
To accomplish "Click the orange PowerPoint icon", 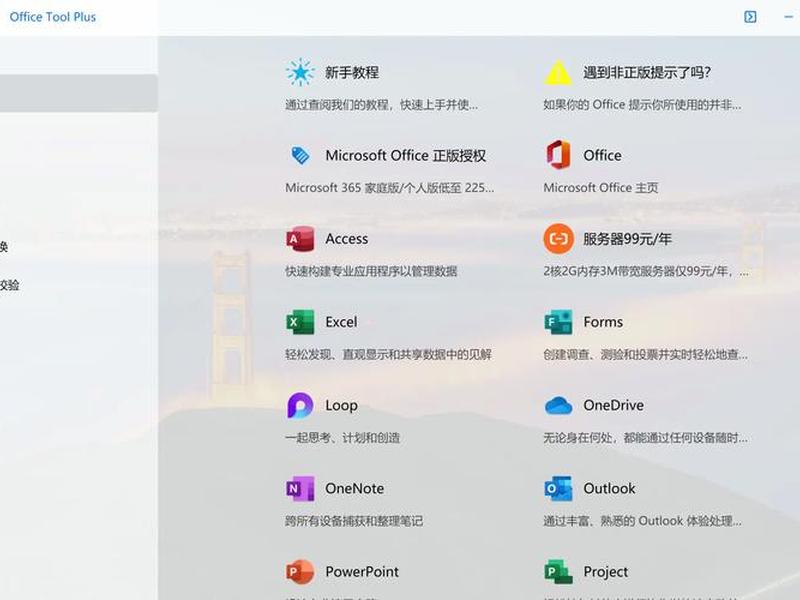I will (x=300, y=571).
